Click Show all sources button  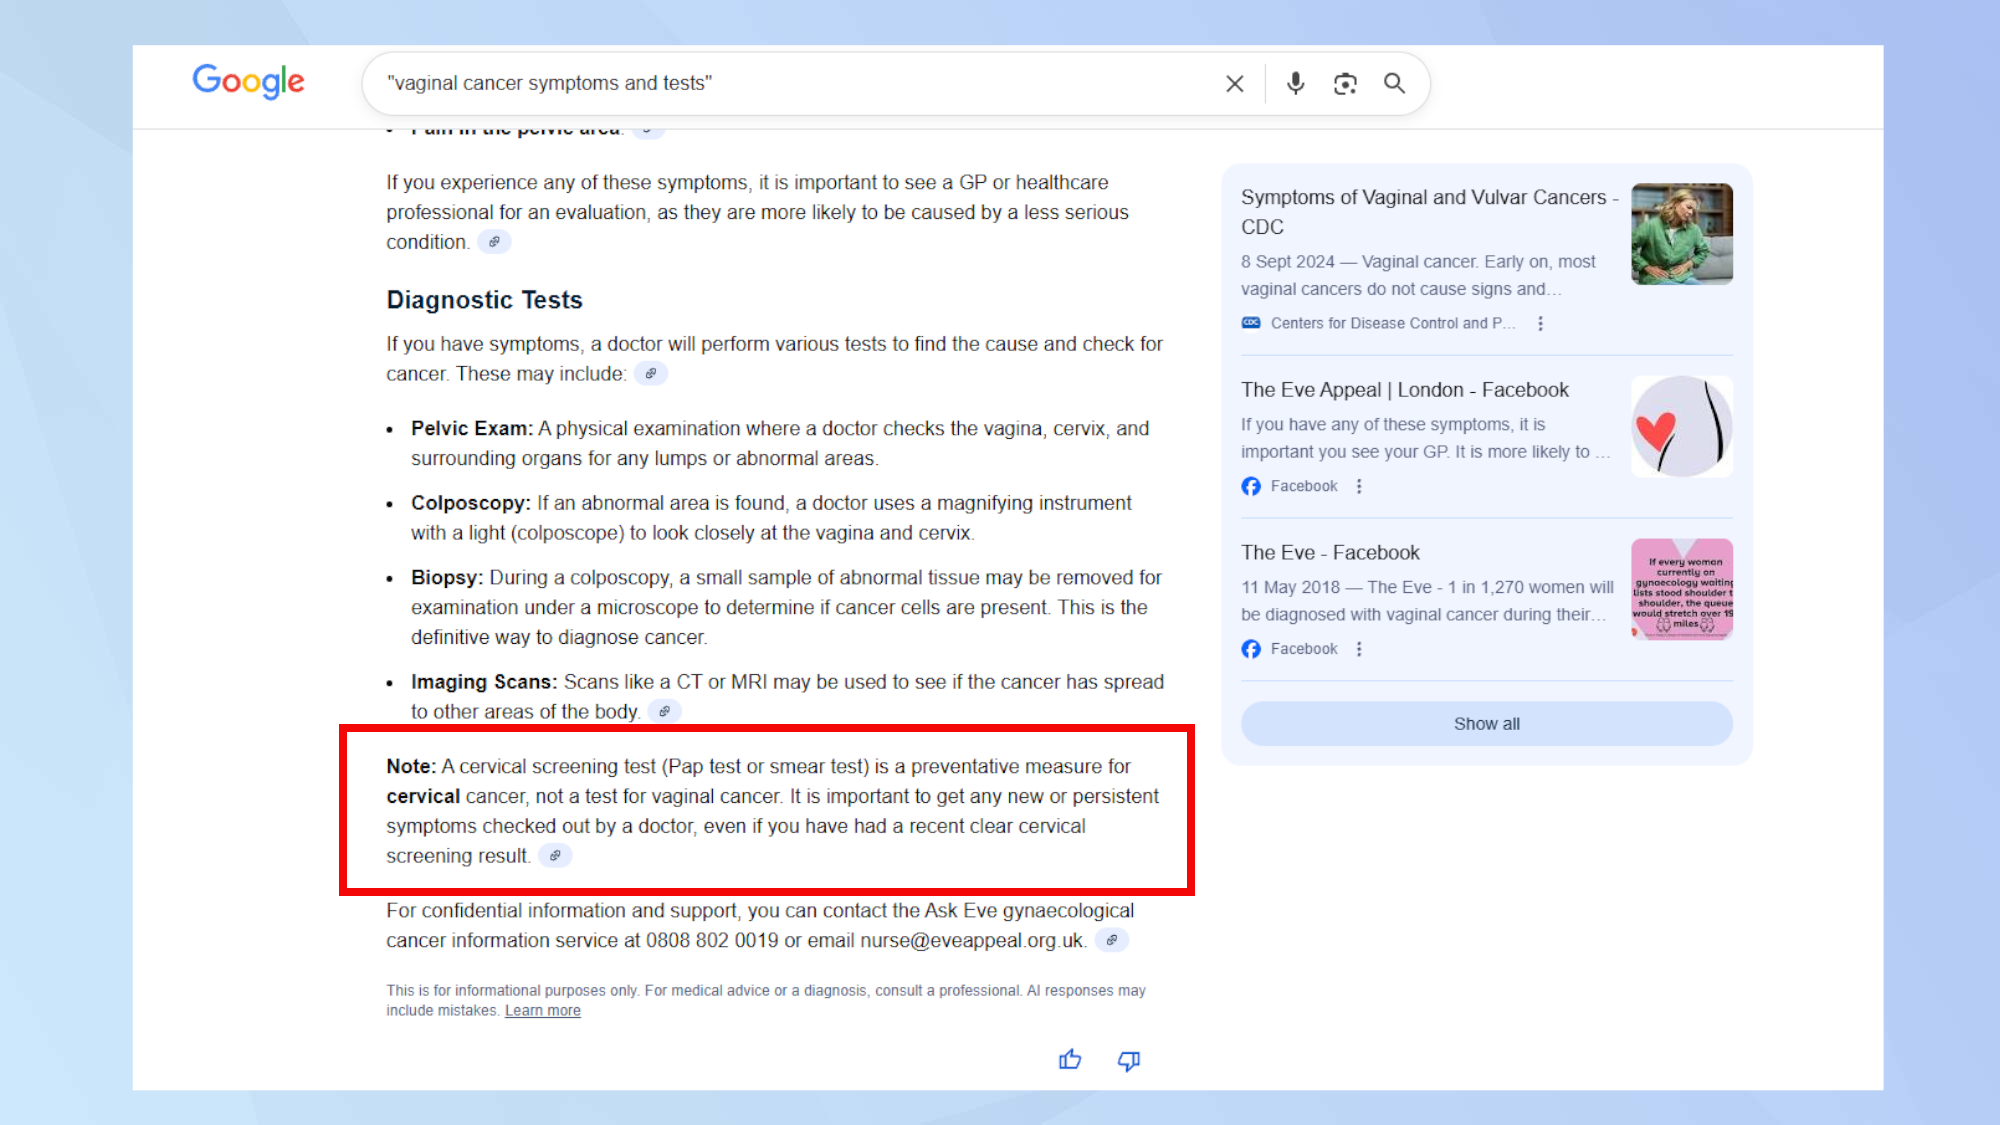point(1486,724)
